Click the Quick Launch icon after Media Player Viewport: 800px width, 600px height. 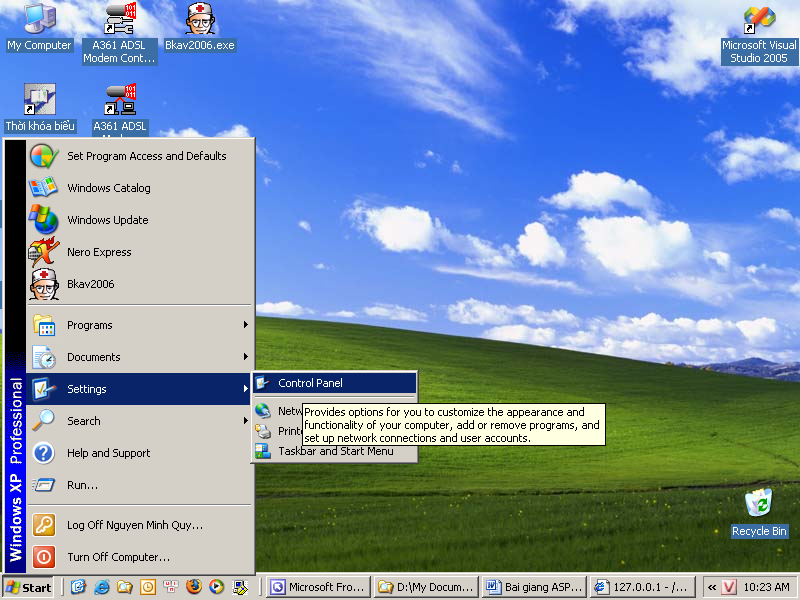pos(240,587)
